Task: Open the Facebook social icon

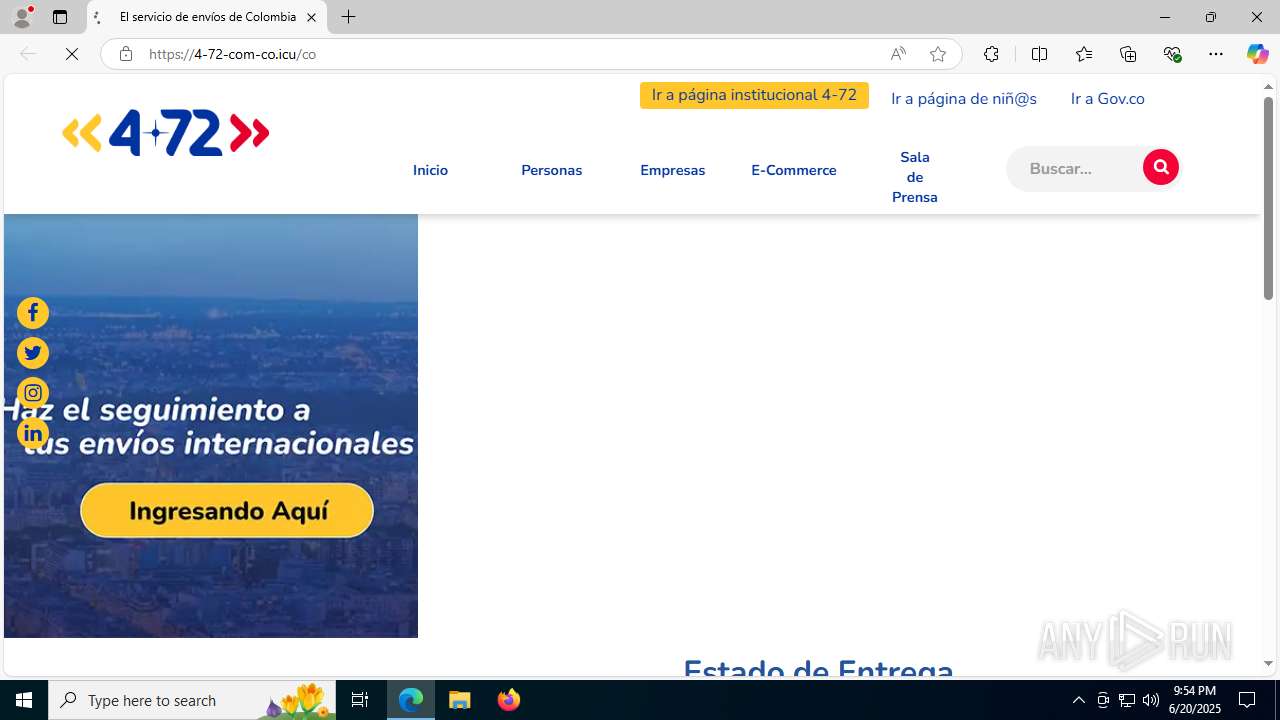Action: pos(33,313)
